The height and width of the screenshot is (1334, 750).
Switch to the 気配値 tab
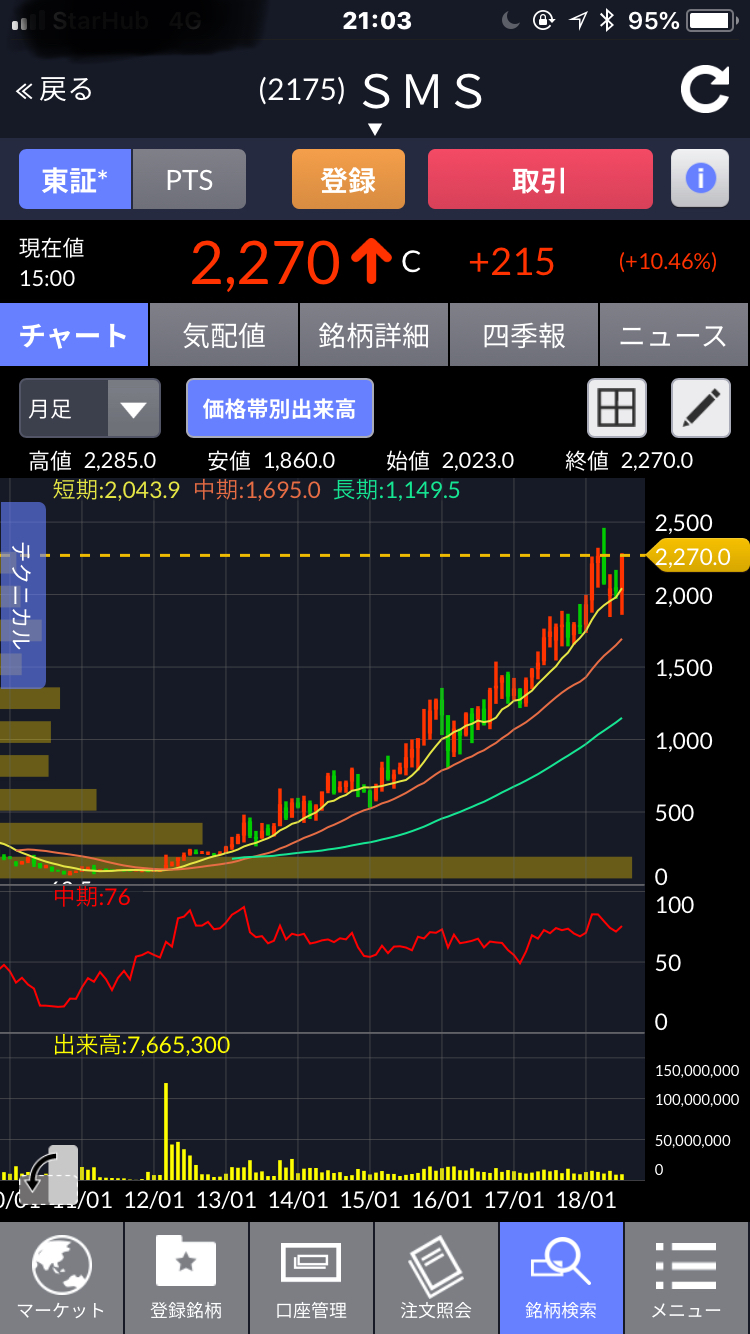[x=224, y=335]
